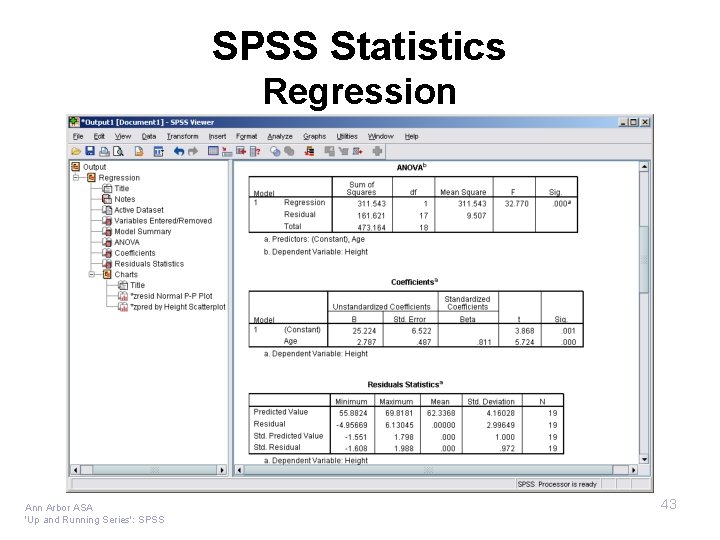Select Residuals Statistics in the outline
Screen dimensions: 720x540
click(149, 264)
